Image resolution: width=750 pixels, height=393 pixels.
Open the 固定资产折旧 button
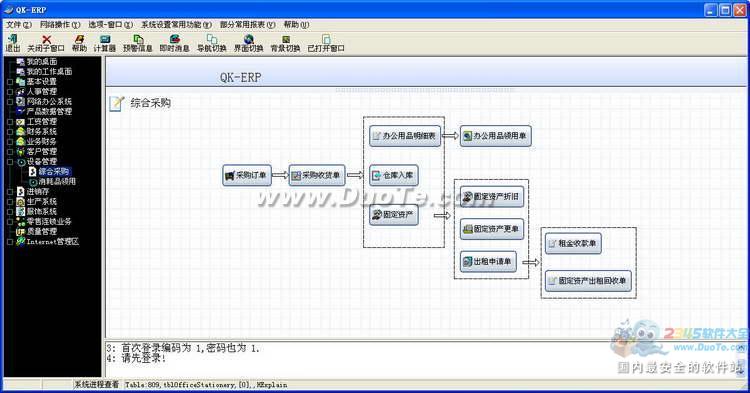click(492, 196)
